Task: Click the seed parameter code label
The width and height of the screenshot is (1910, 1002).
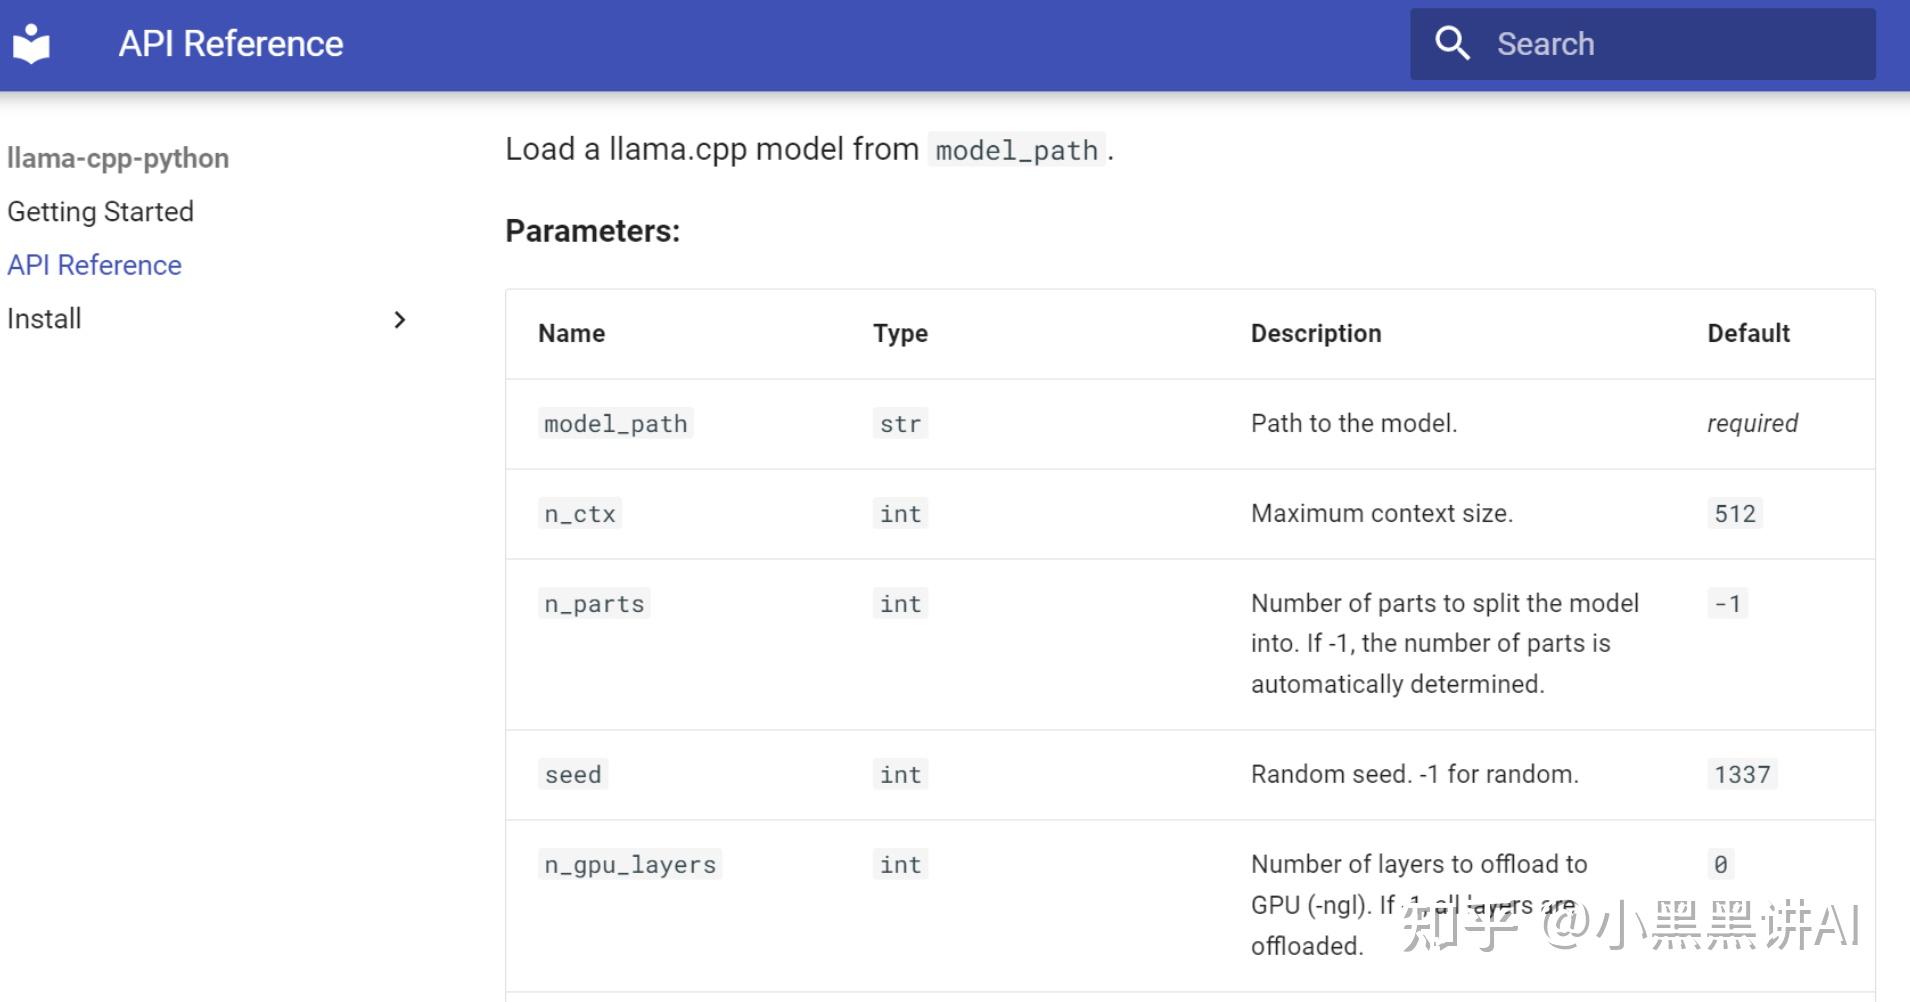Action: (572, 775)
